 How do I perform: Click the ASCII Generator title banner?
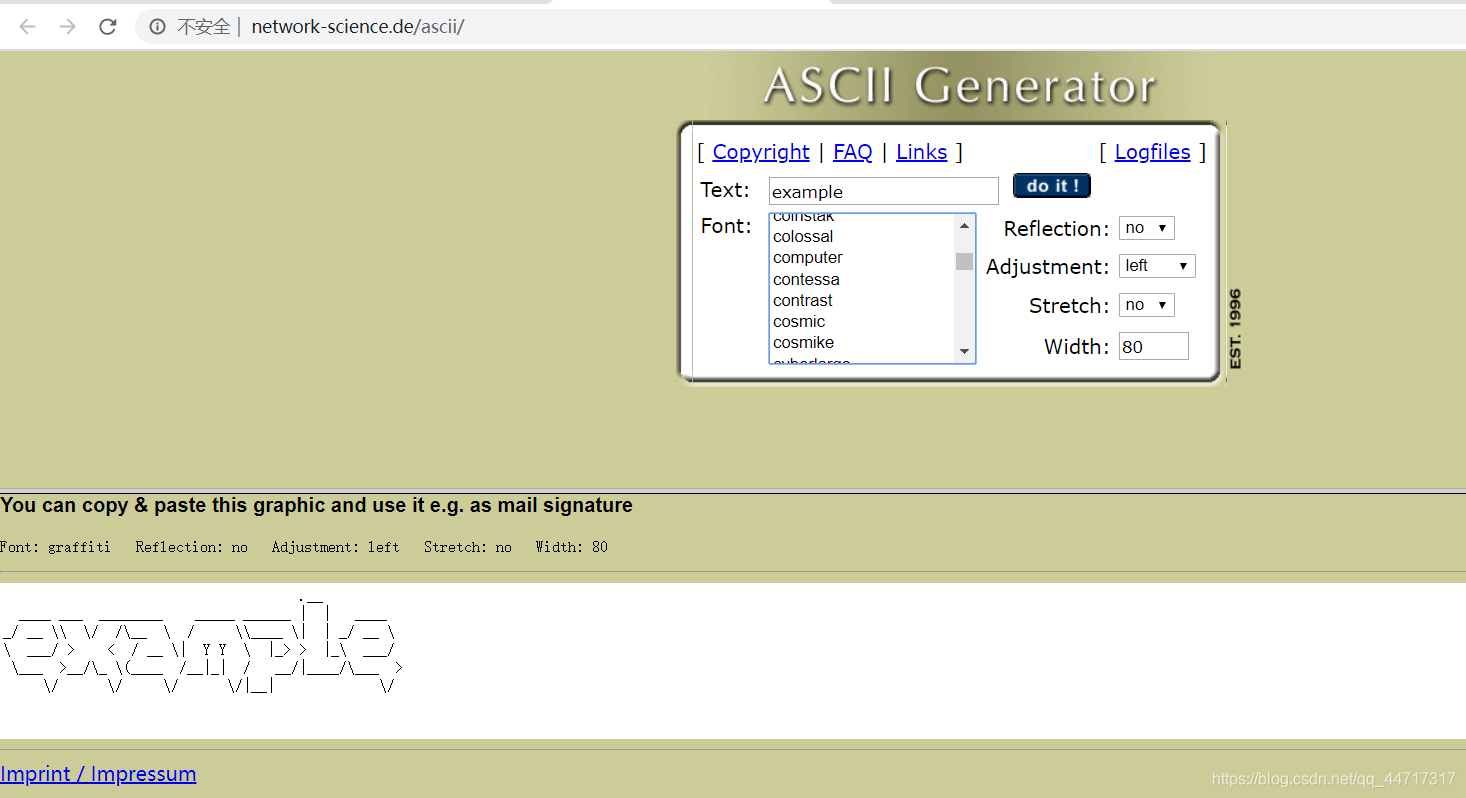[960, 86]
